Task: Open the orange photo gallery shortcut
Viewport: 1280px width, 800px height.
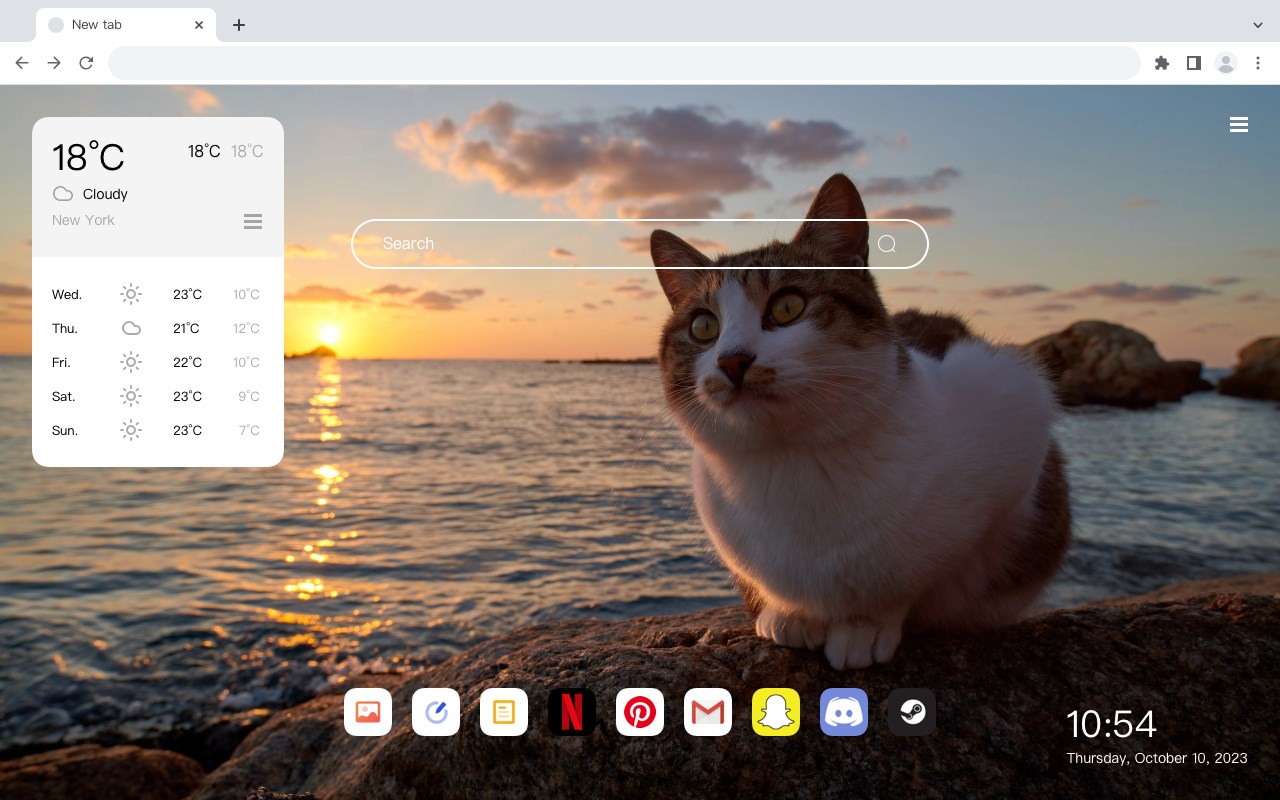Action: (x=368, y=712)
